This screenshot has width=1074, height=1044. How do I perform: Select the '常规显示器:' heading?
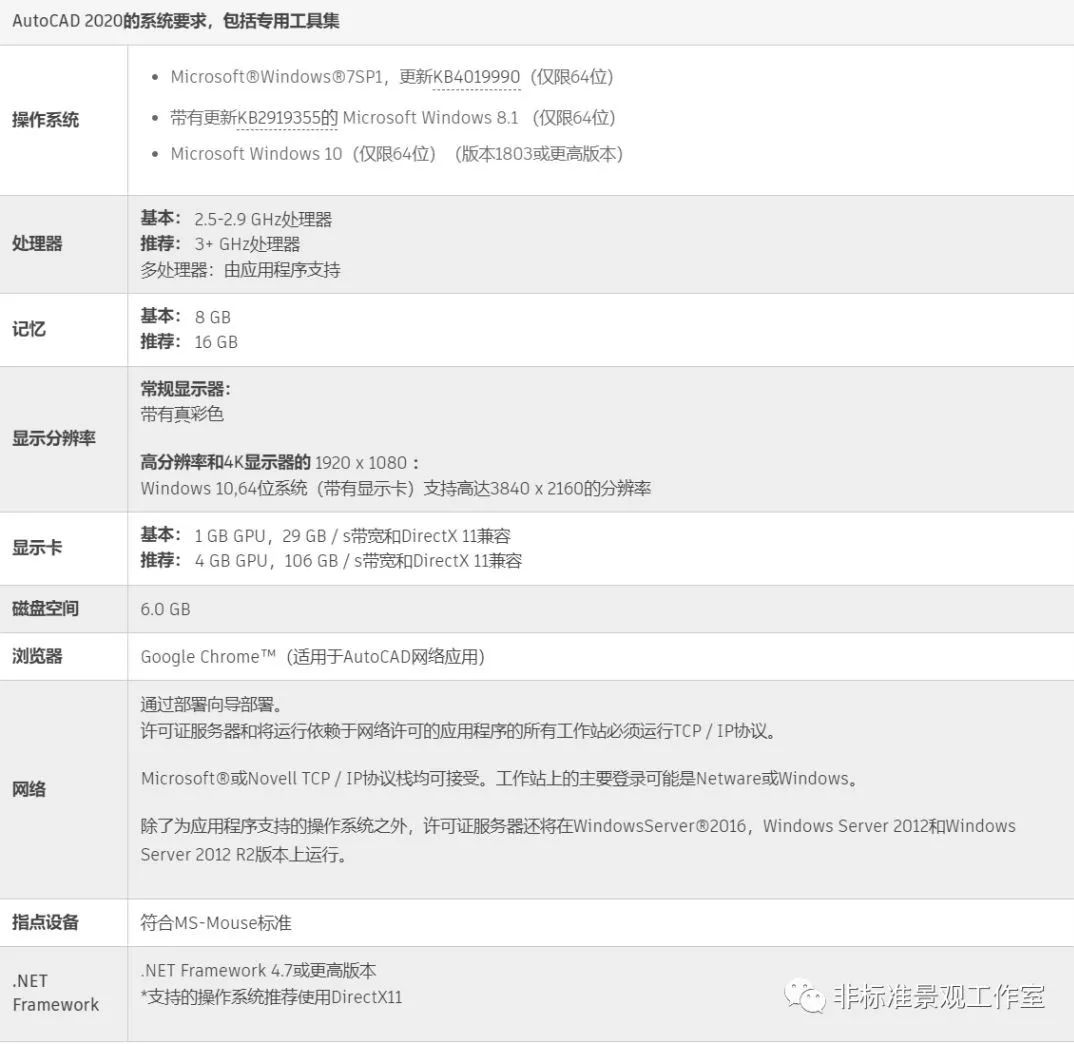click(x=186, y=389)
